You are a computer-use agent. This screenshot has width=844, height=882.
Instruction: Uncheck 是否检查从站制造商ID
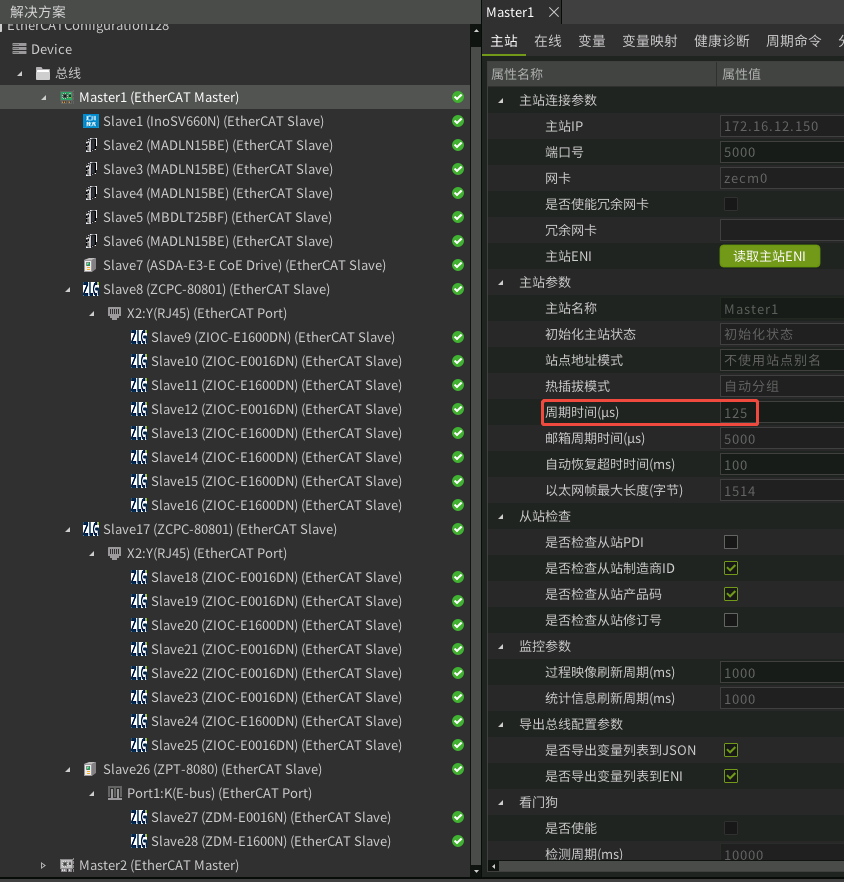click(x=731, y=568)
